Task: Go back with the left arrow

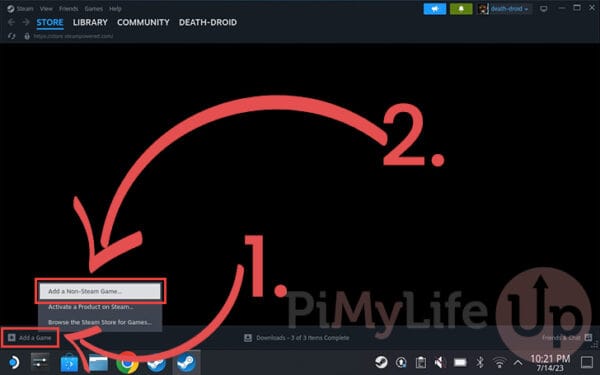Action: click(x=11, y=22)
